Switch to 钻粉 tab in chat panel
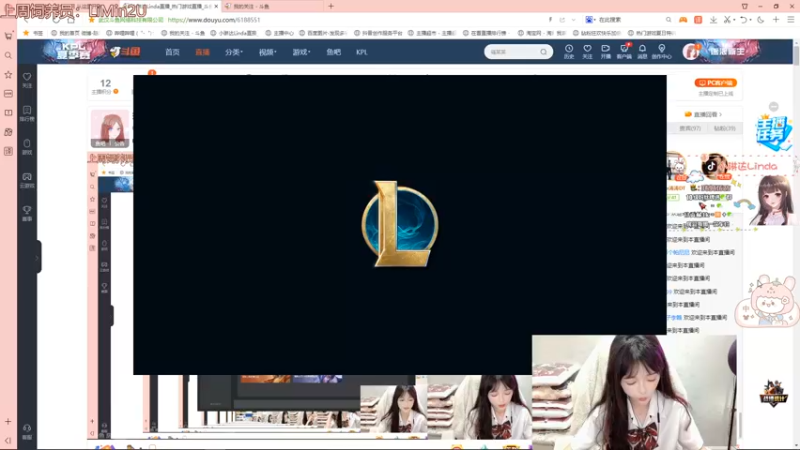The width and height of the screenshot is (800, 450). tap(724, 129)
